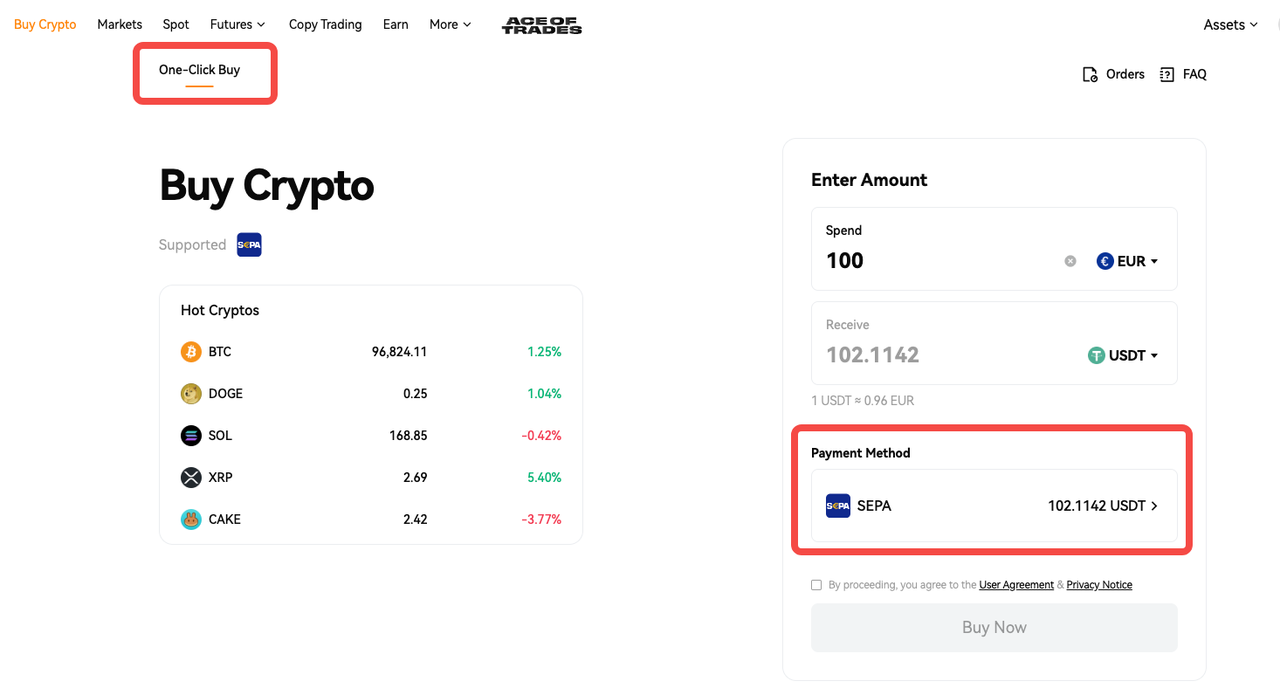
Task: Open the Markets page
Action: click(120, 24)
